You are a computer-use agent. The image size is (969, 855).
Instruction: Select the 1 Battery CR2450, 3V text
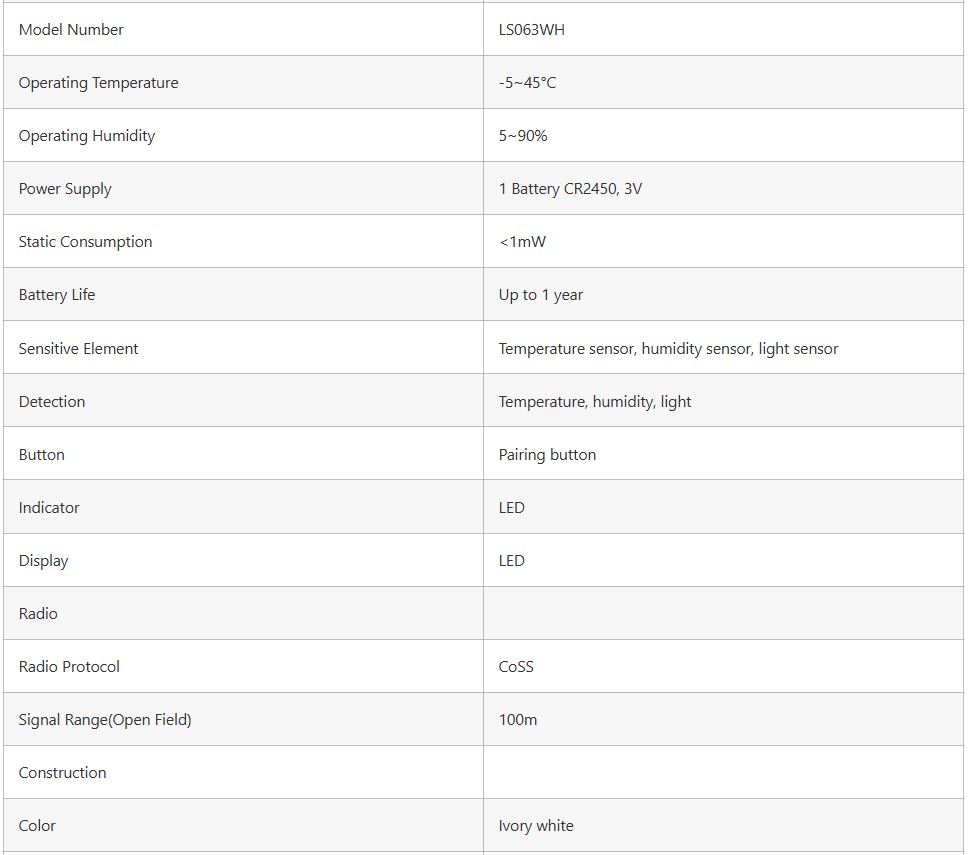[x=570, y=189]
